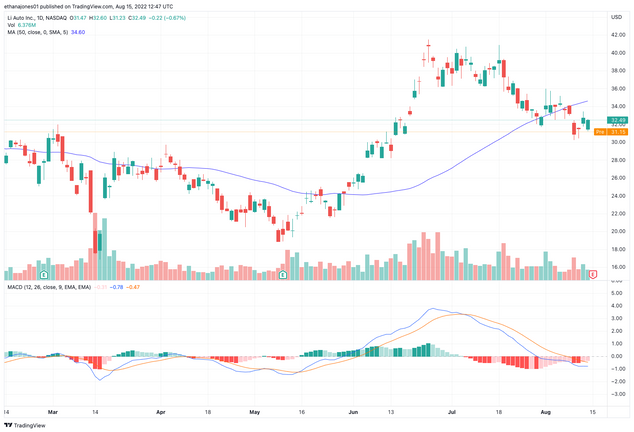Click the C32.49 close price value
The image size is (634, 432).
[137, 18]
